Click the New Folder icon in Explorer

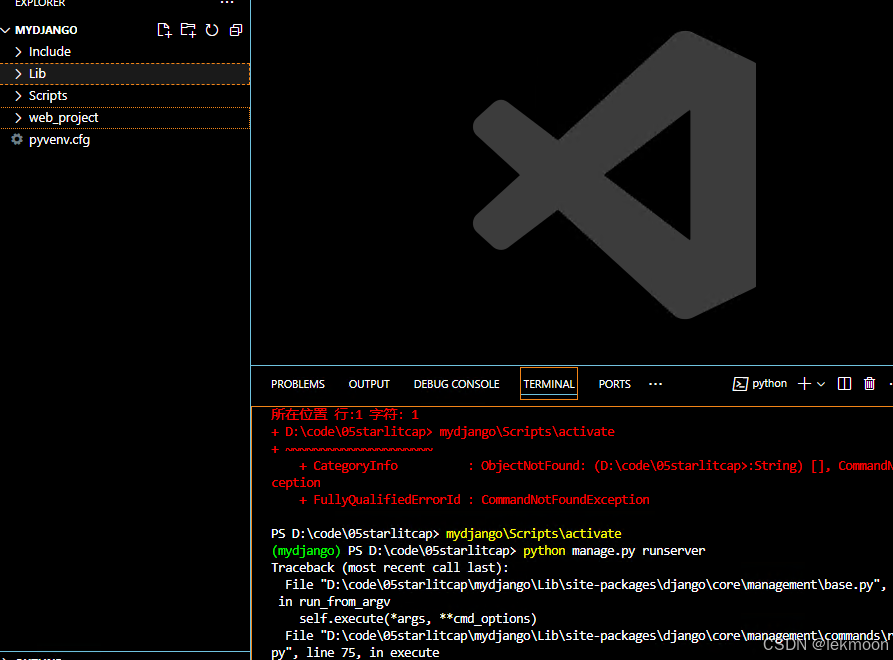[x=188, y=30]
